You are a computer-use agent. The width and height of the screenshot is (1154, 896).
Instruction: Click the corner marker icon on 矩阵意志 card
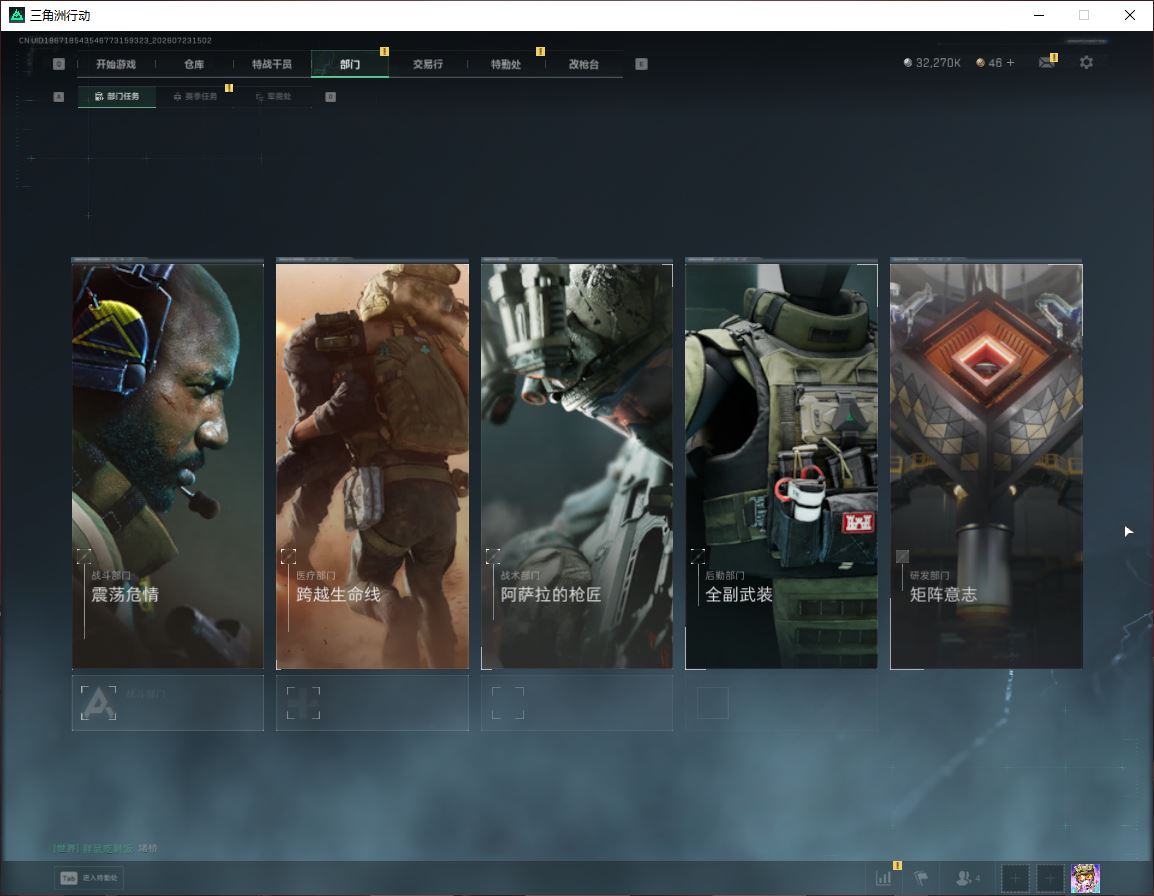coord(902,556)
